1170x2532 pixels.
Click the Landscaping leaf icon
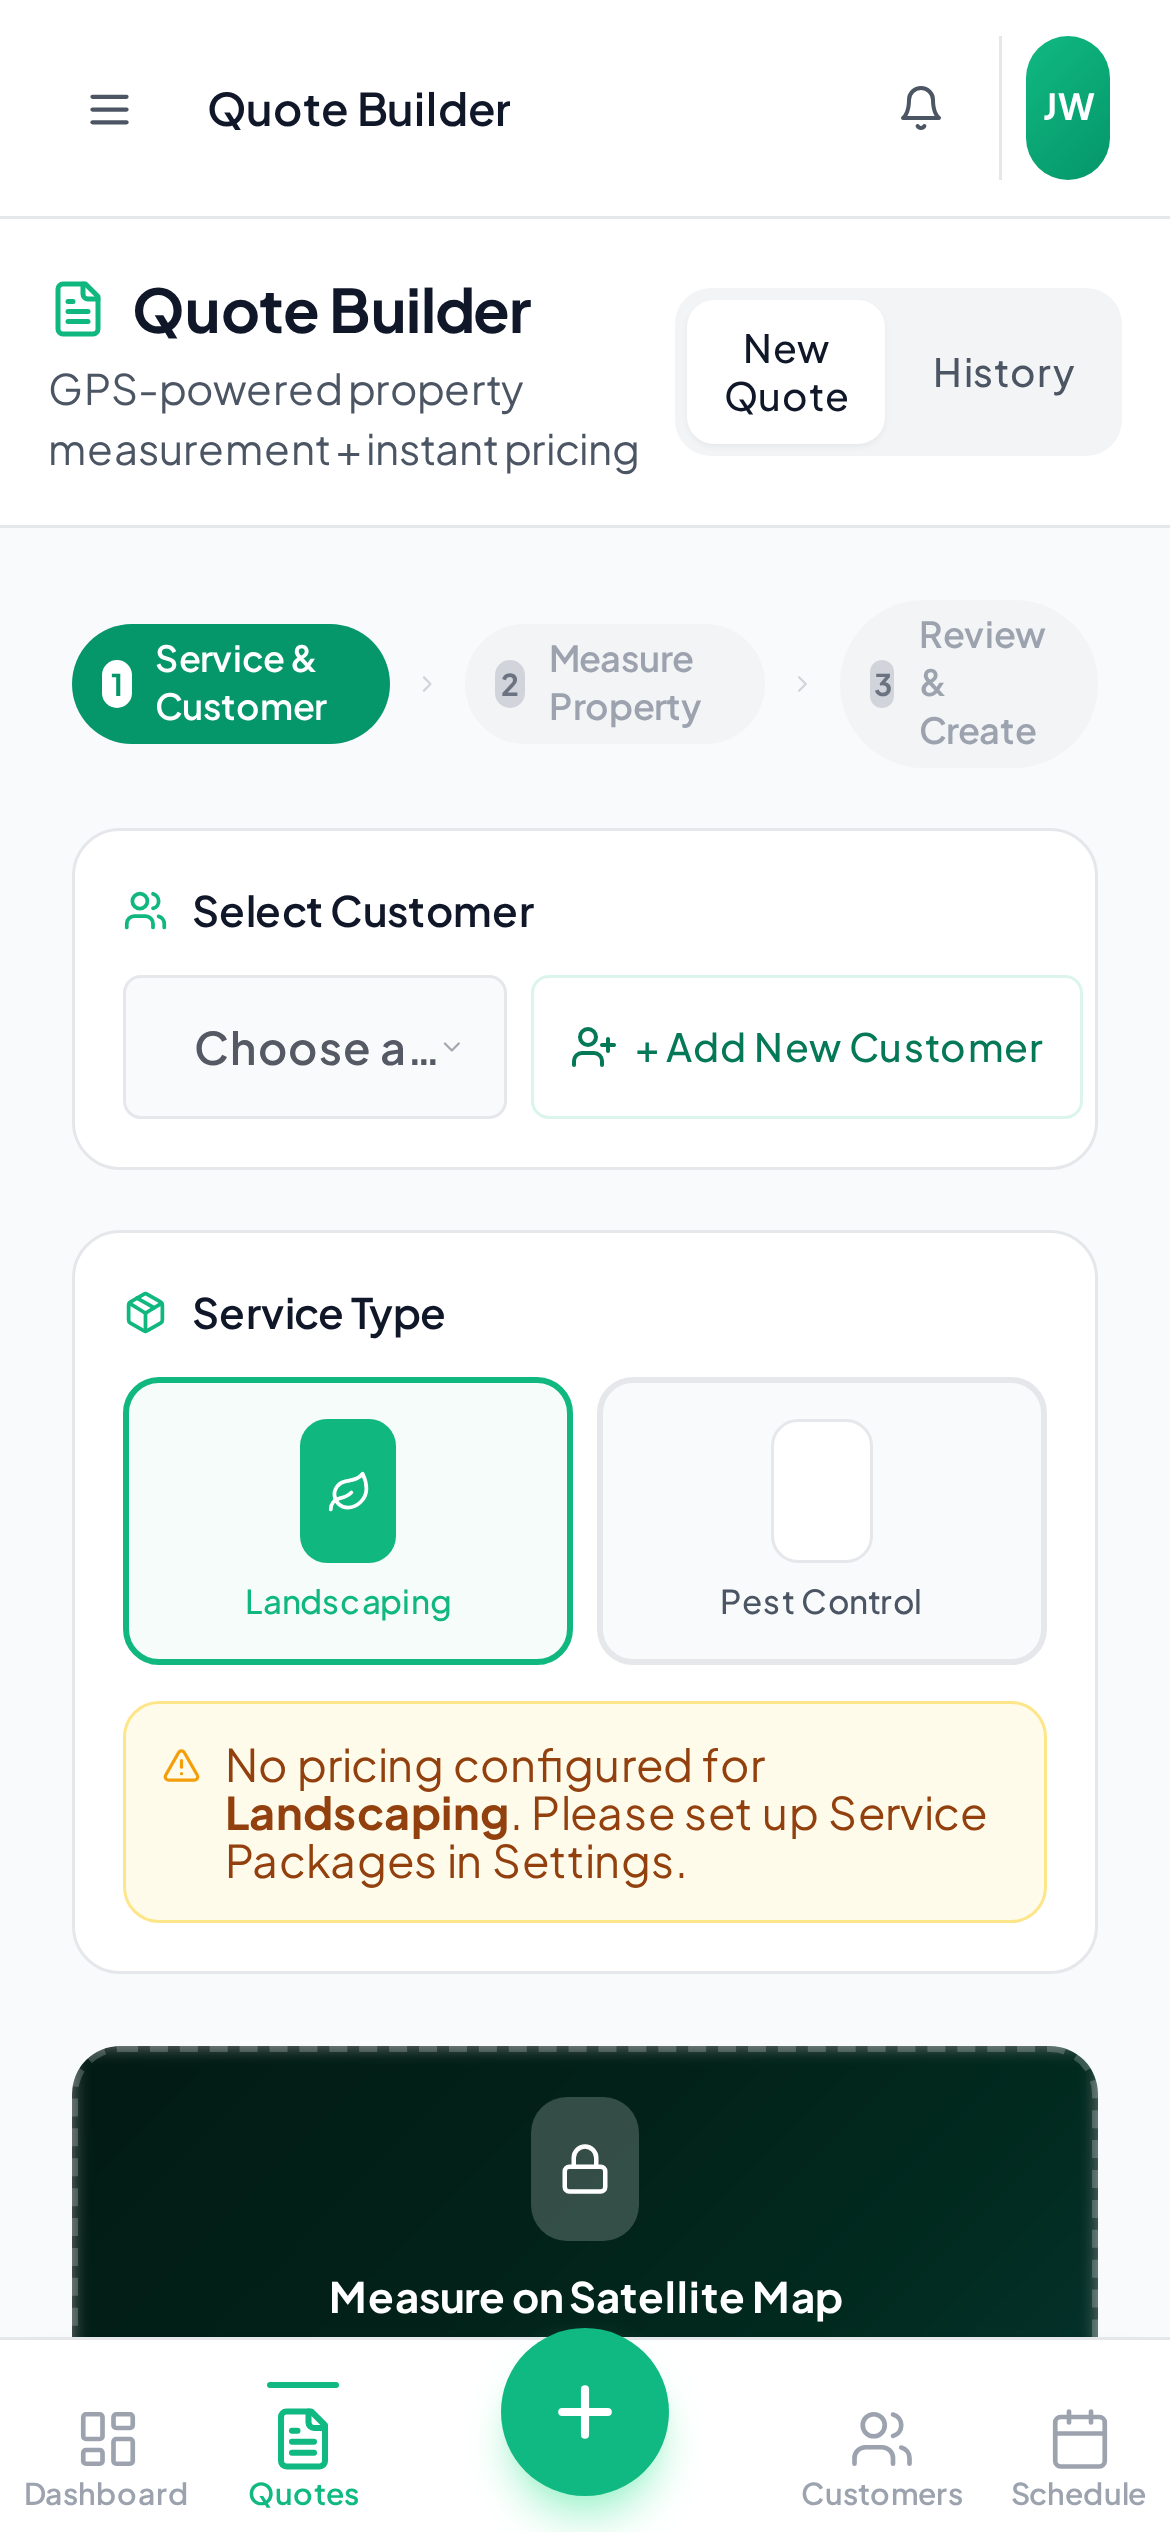347,1490
